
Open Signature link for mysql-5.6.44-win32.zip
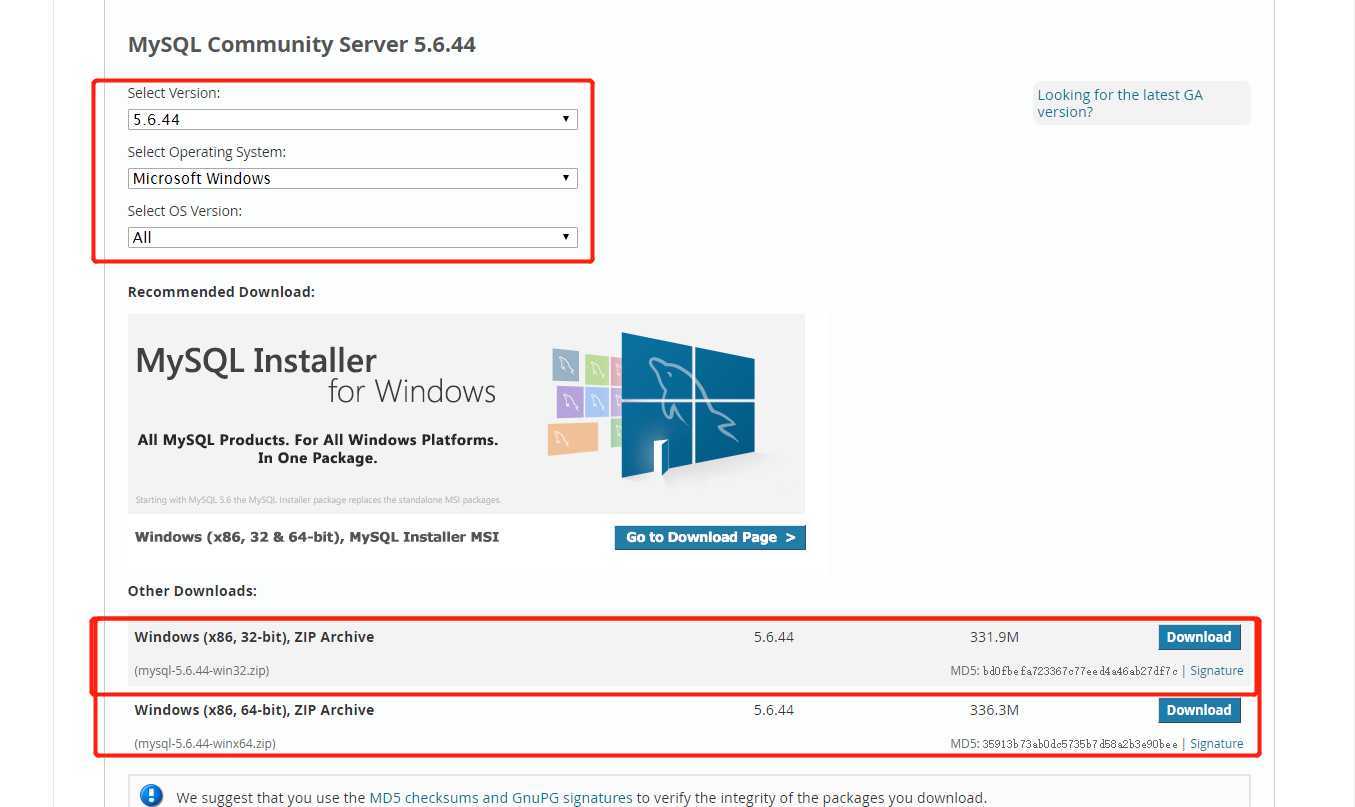(x=1217, y=671)
